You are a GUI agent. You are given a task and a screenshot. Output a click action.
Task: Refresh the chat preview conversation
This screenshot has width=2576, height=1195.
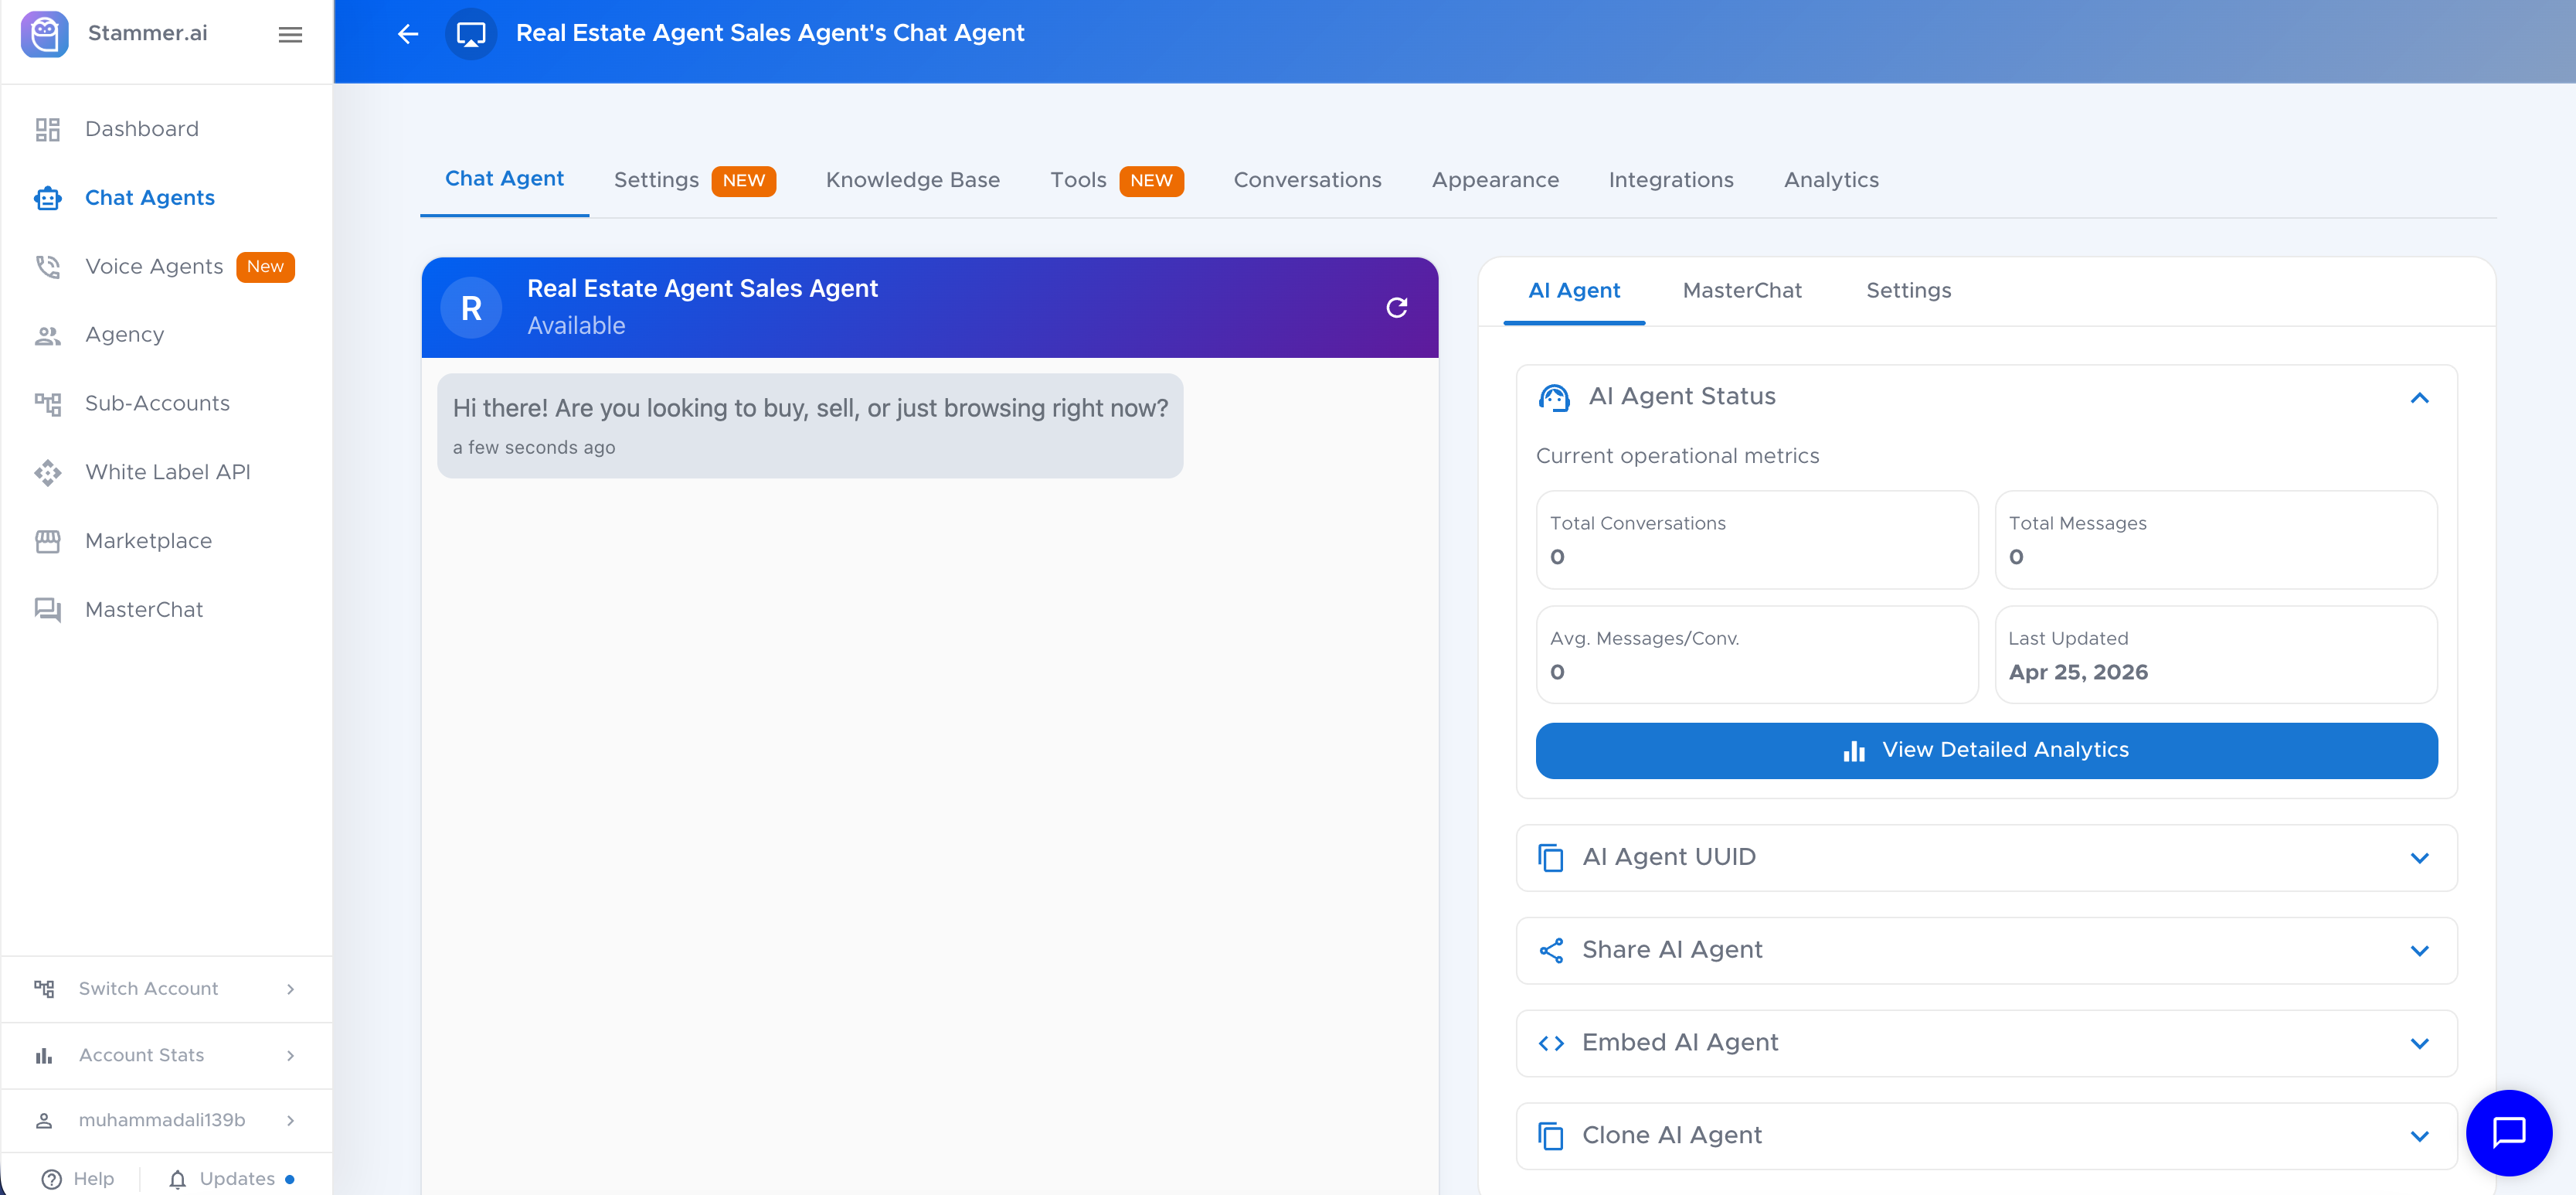point(1396,307)
